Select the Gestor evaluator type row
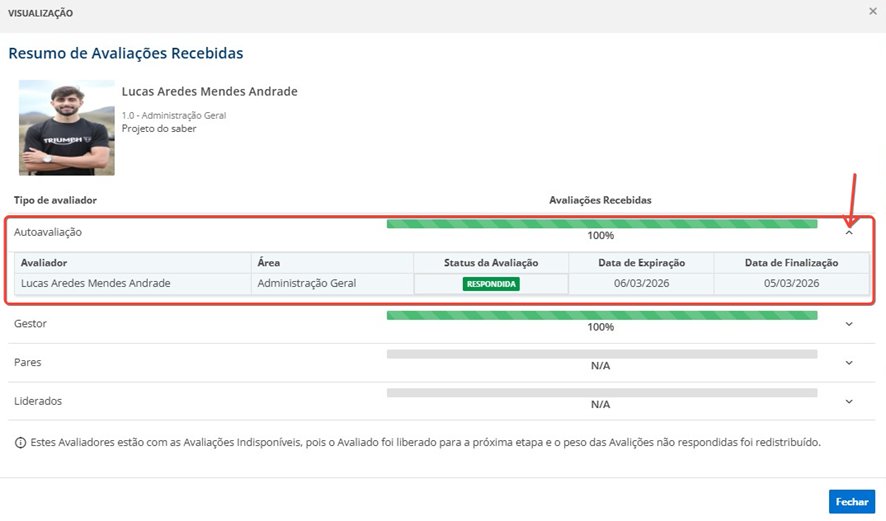 tap(32, 324)
